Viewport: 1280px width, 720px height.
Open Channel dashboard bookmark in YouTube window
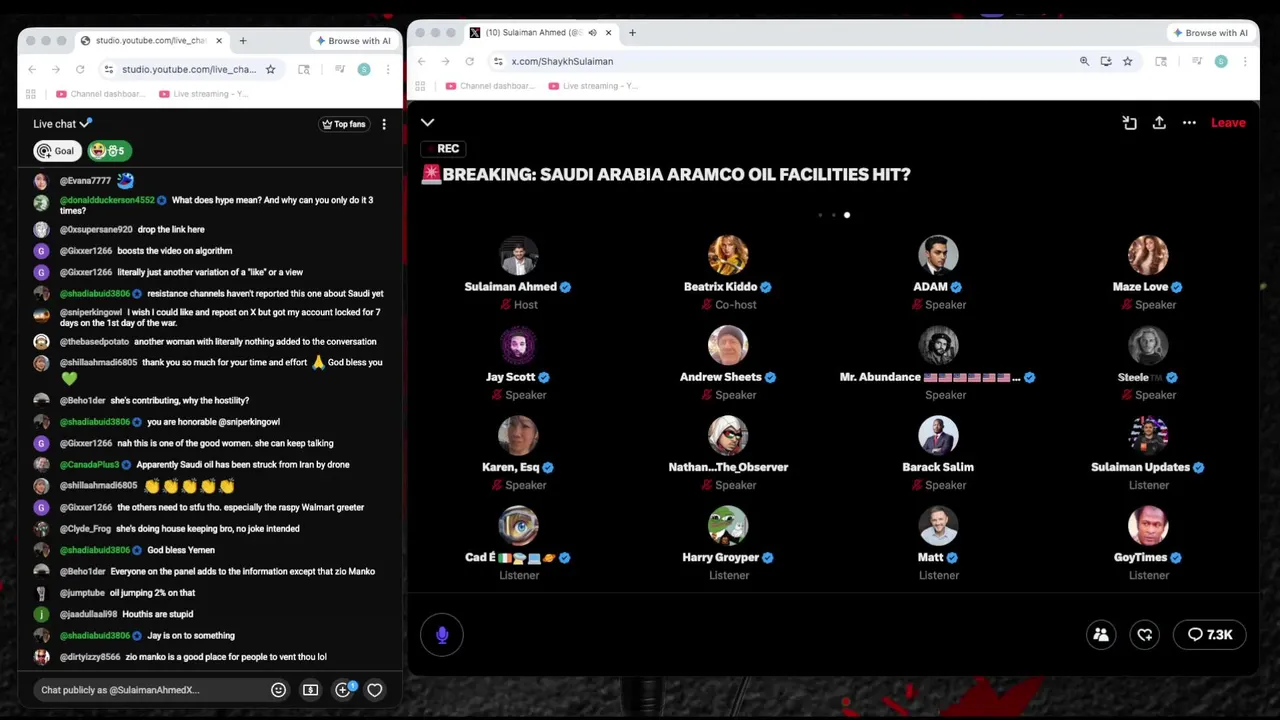point(100,94)
